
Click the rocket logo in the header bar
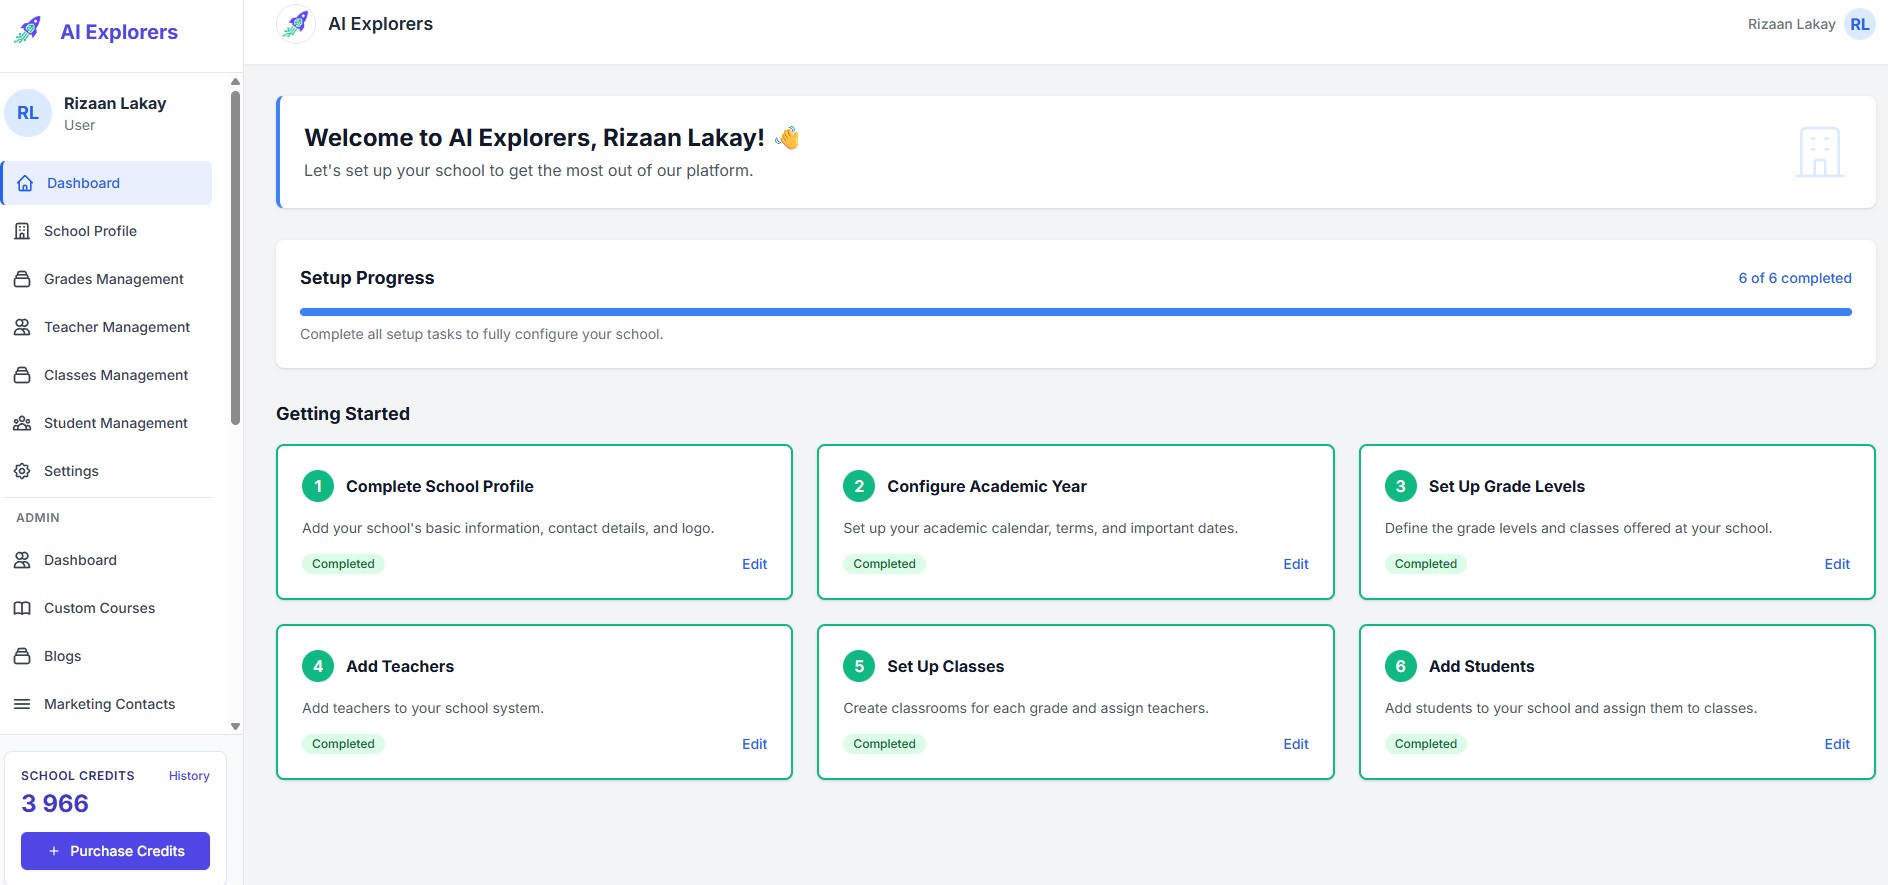pyautogui.click(x=296, y=24)
